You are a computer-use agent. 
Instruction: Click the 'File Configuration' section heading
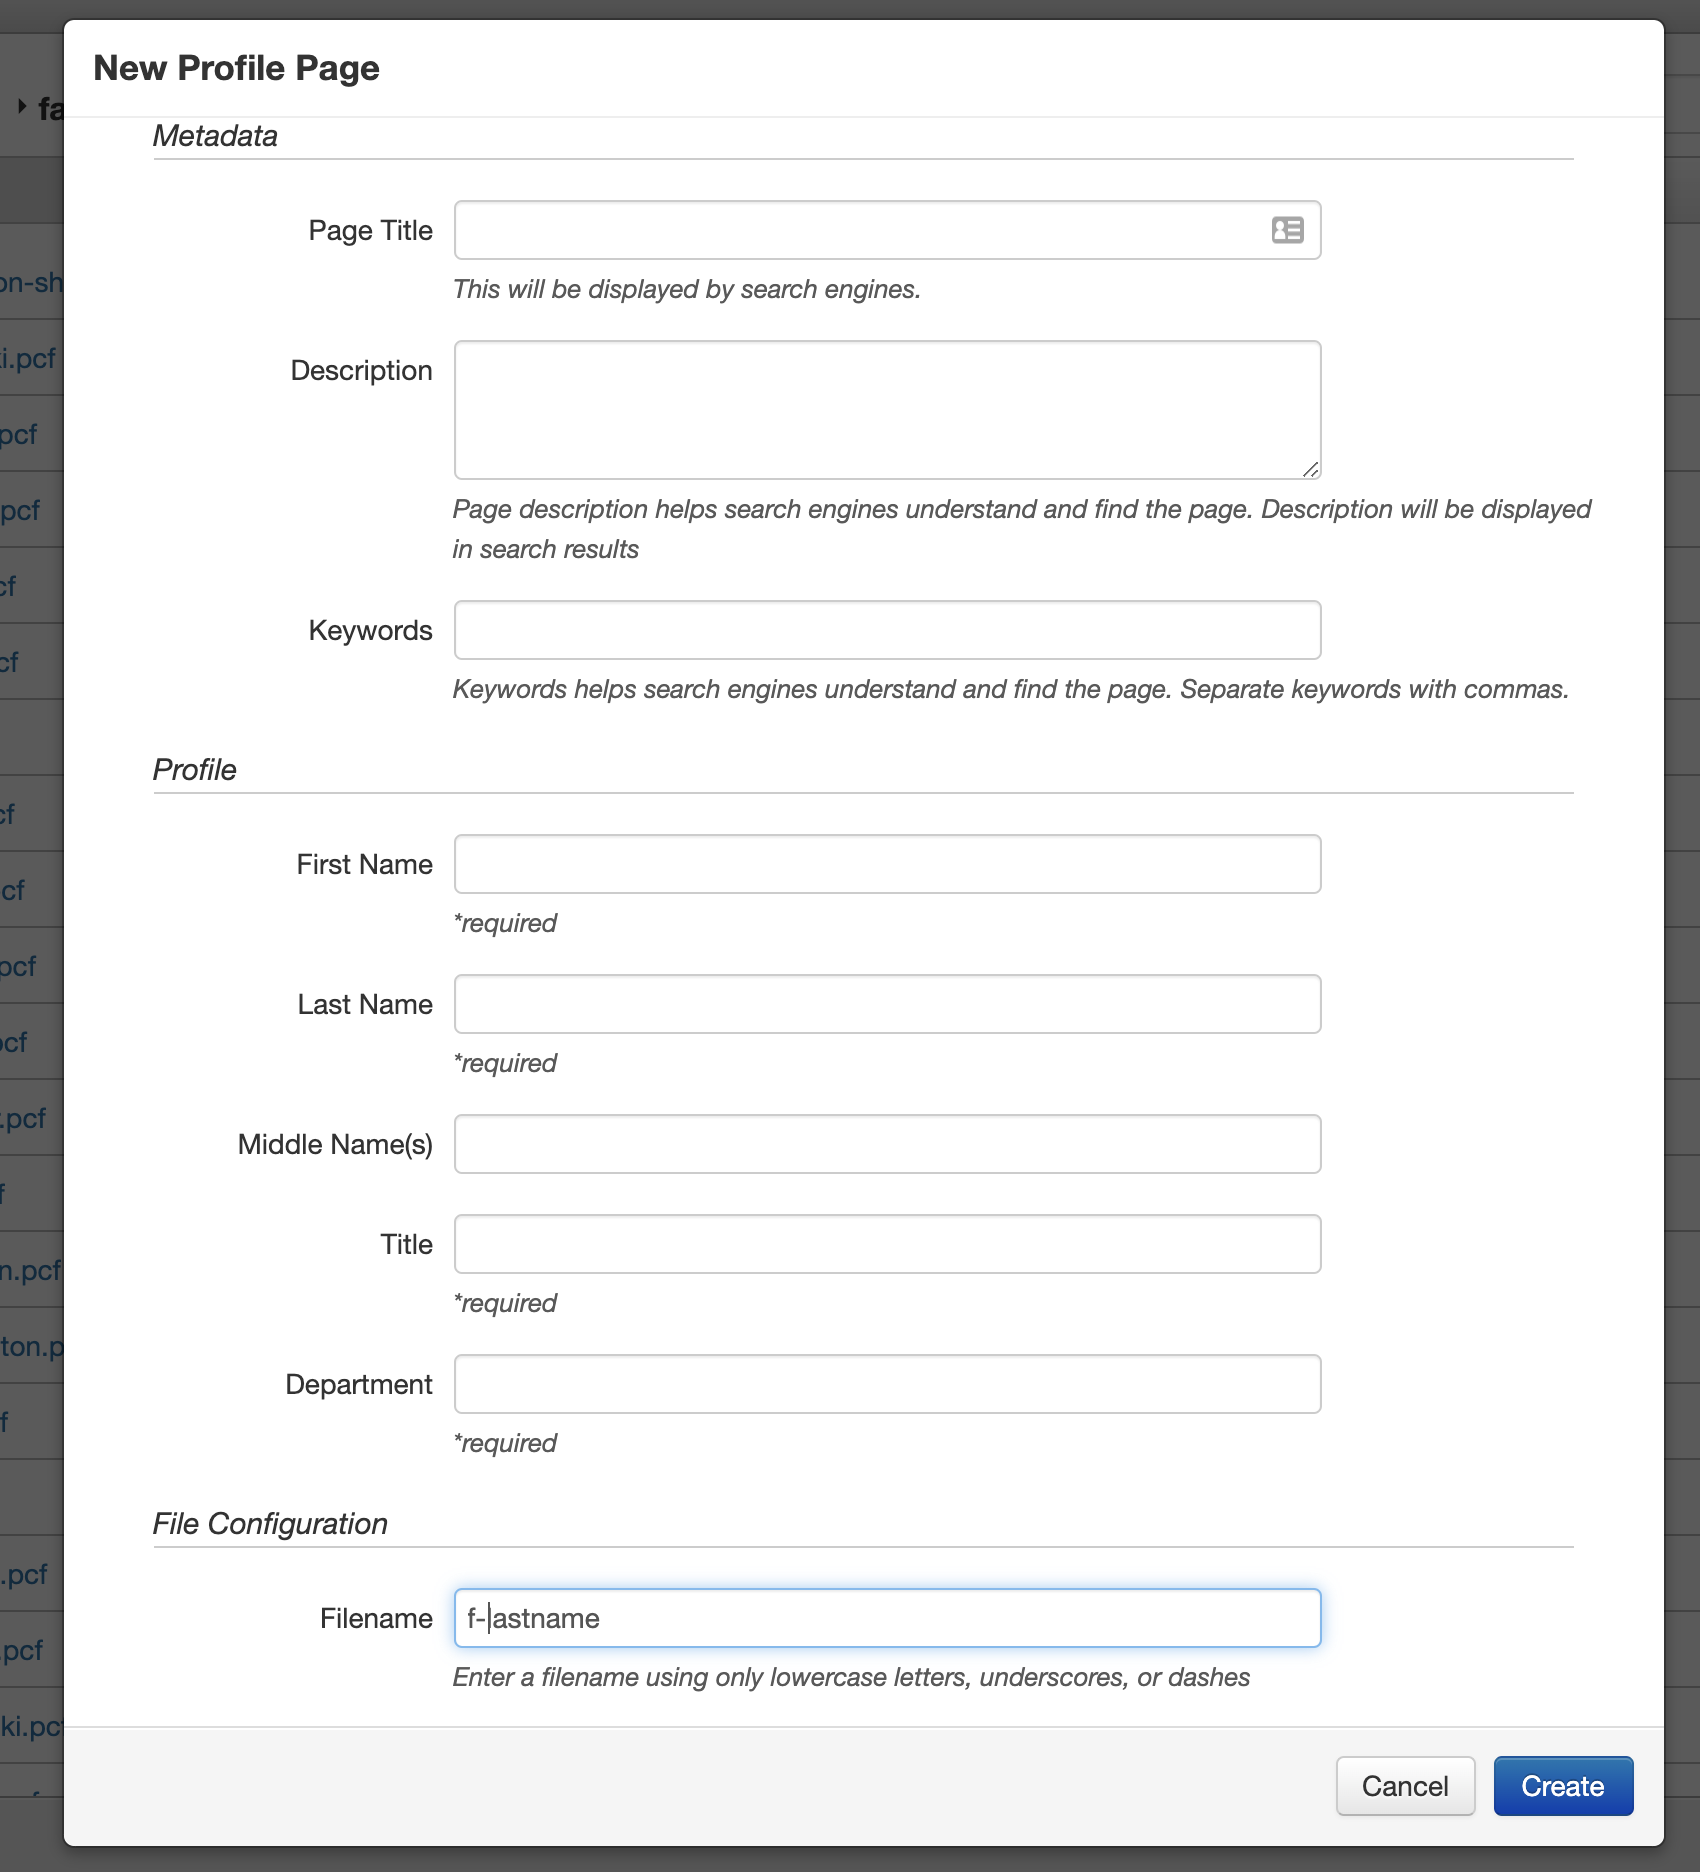[x=270, y=1524]
